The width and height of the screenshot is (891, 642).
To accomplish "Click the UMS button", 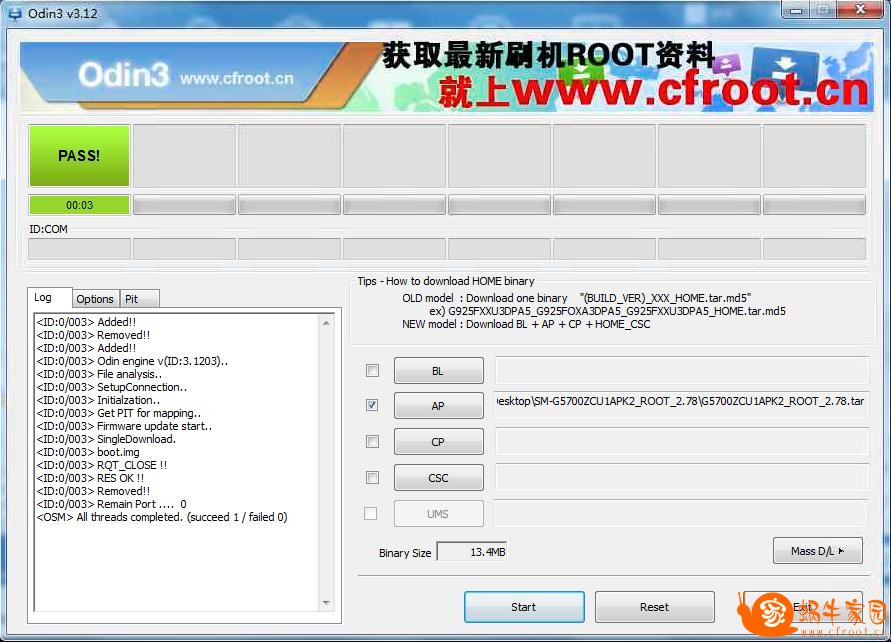I will (x=439, y=514).
